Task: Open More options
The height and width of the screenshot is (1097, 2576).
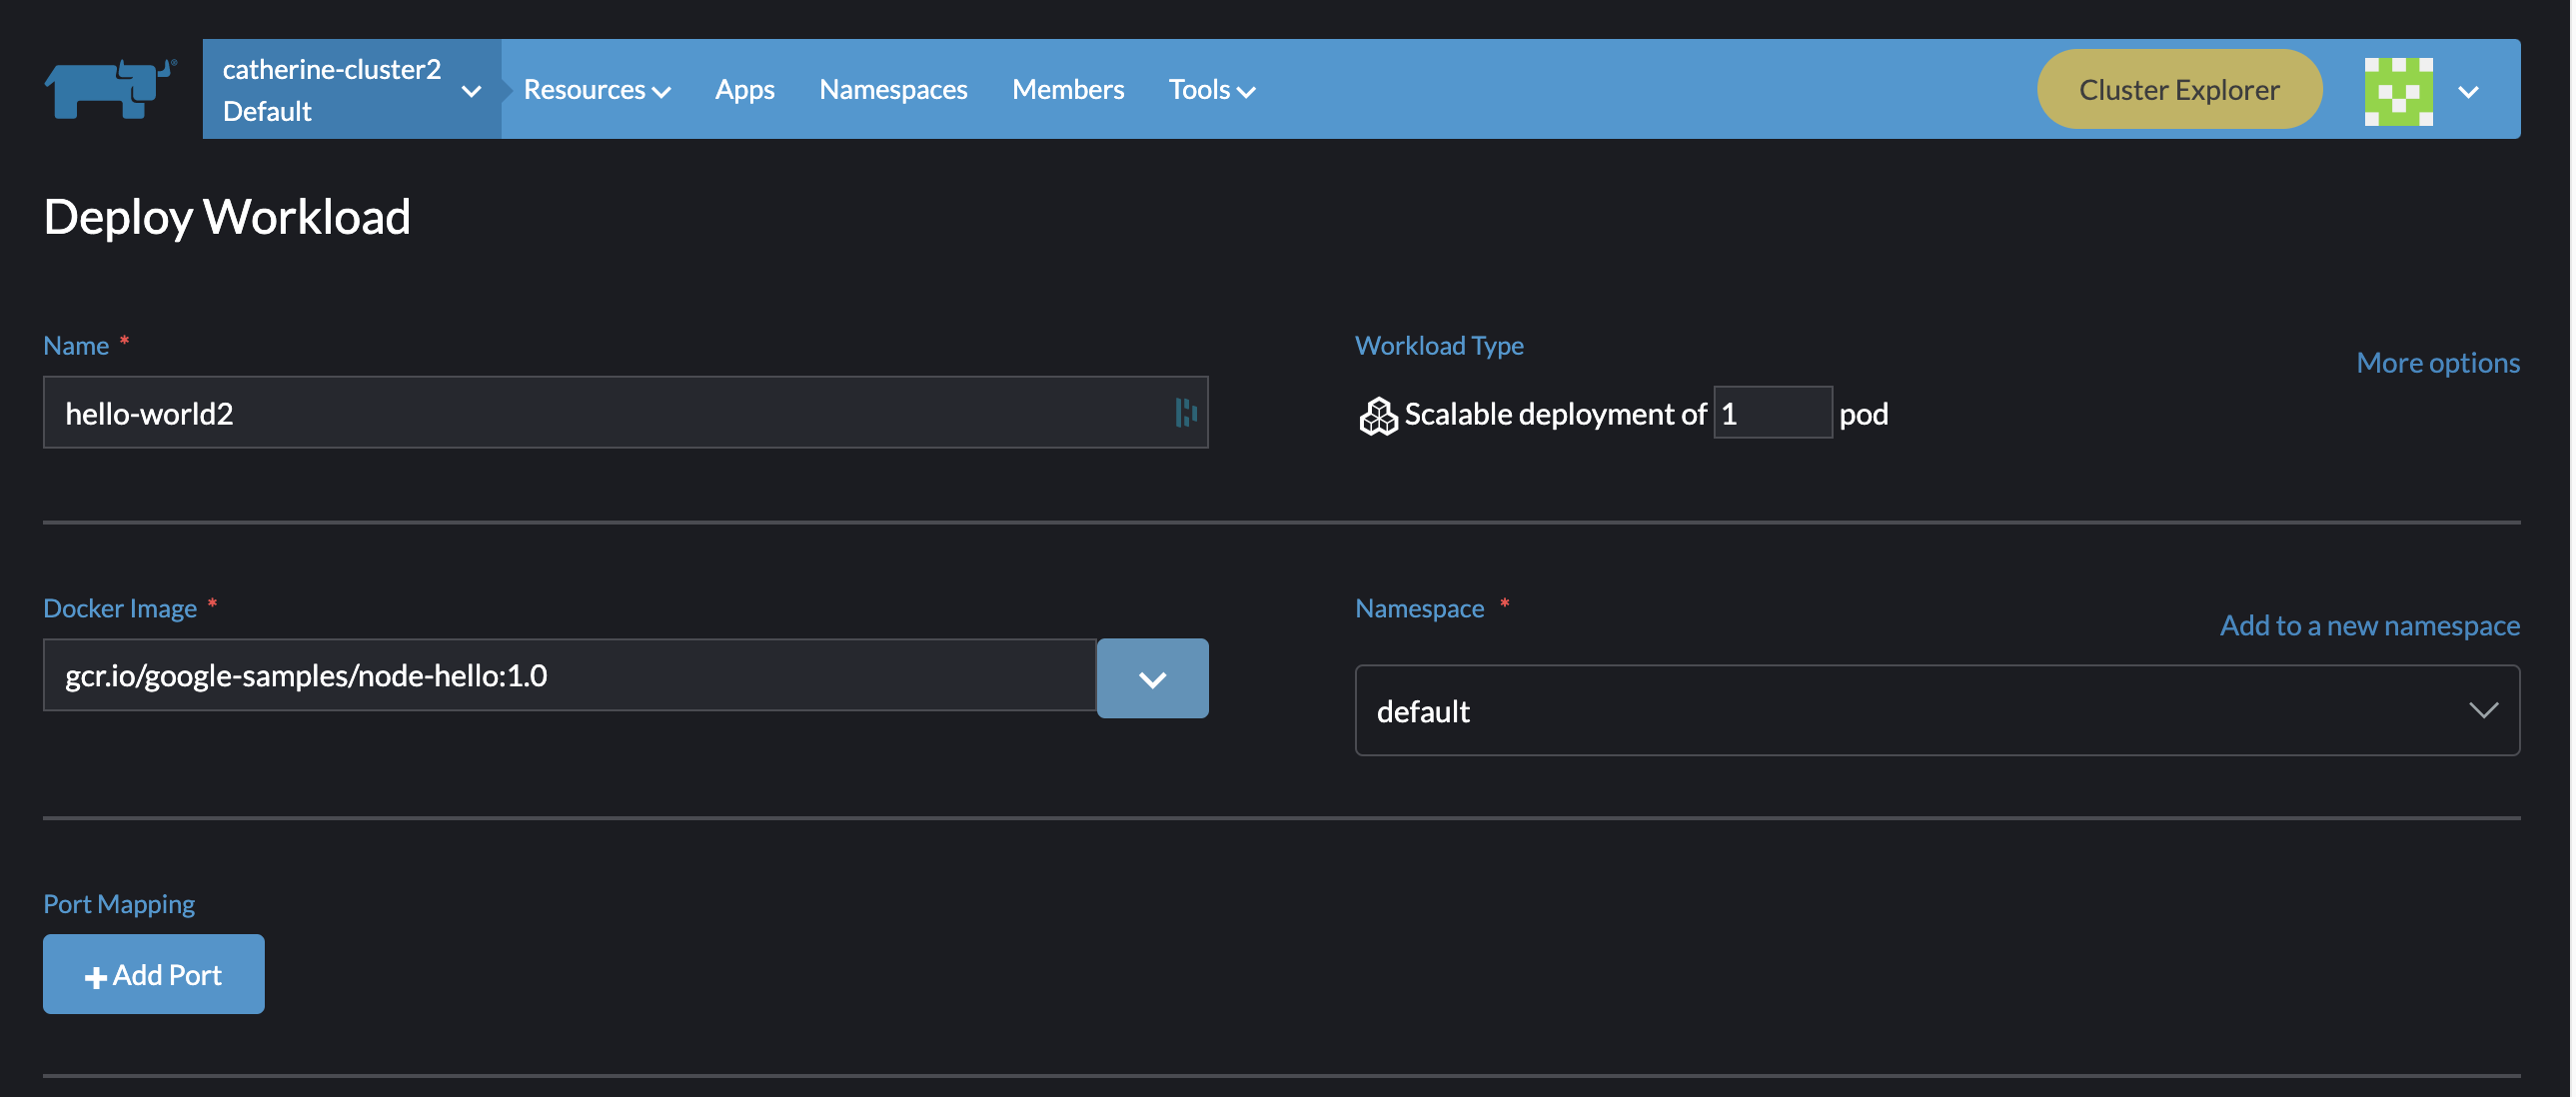Action: (x=2437, y=362)
